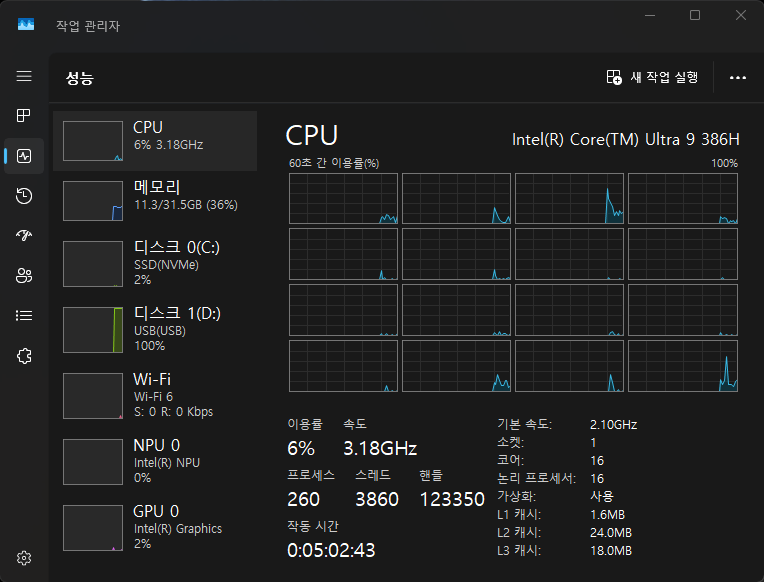This screenshot has height=582, width=764.
Task: Open App history page icon
Action: click(24, 196)
